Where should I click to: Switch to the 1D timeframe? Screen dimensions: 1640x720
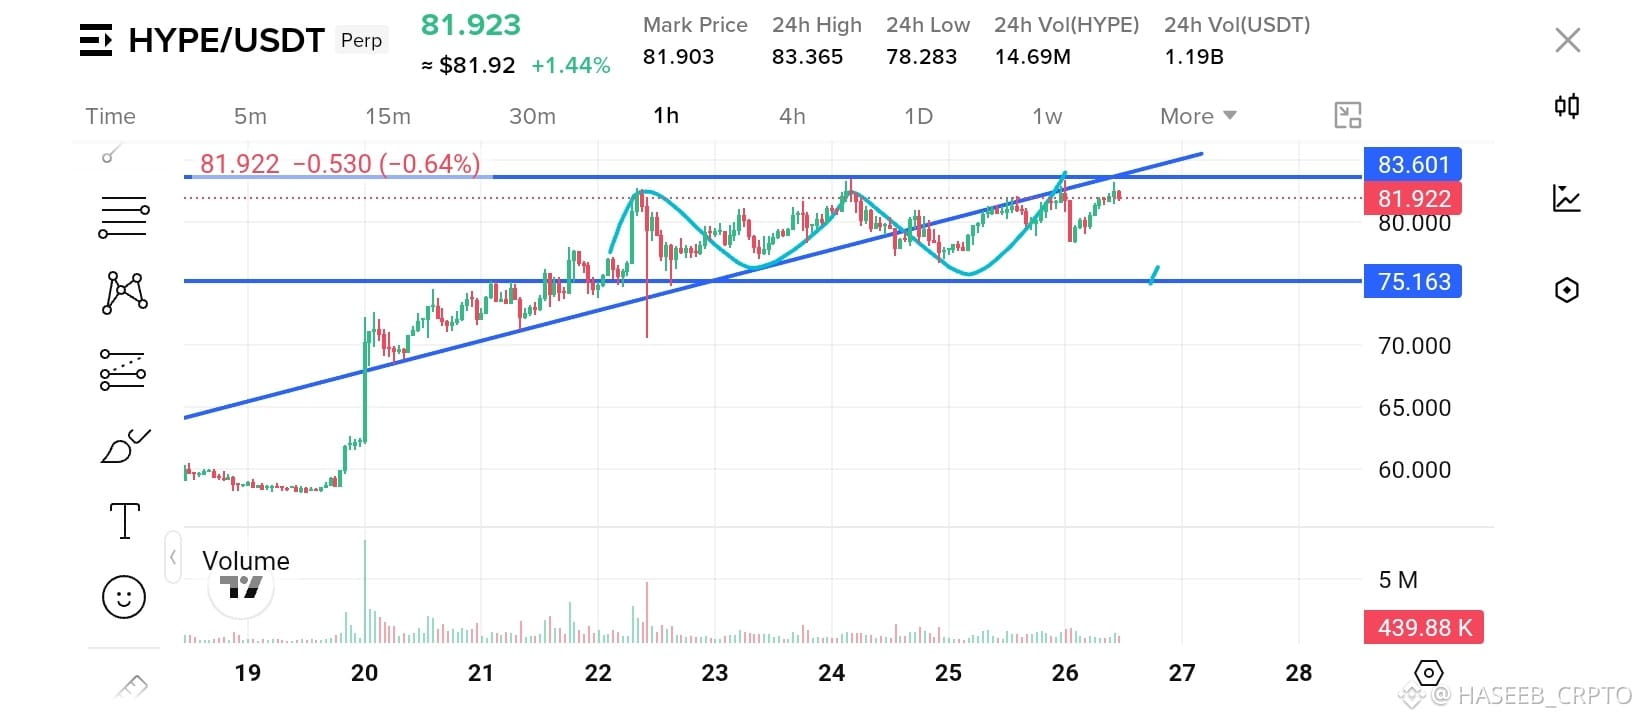click(918, 116)
